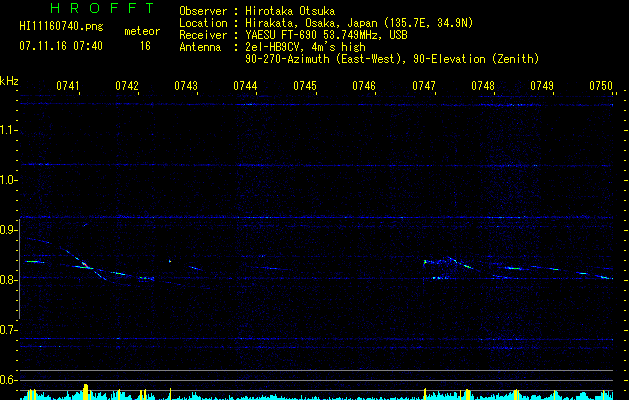Click the bright crossing echo near 0741
This screenshot has height=400, width=629.
coord(85,265)
